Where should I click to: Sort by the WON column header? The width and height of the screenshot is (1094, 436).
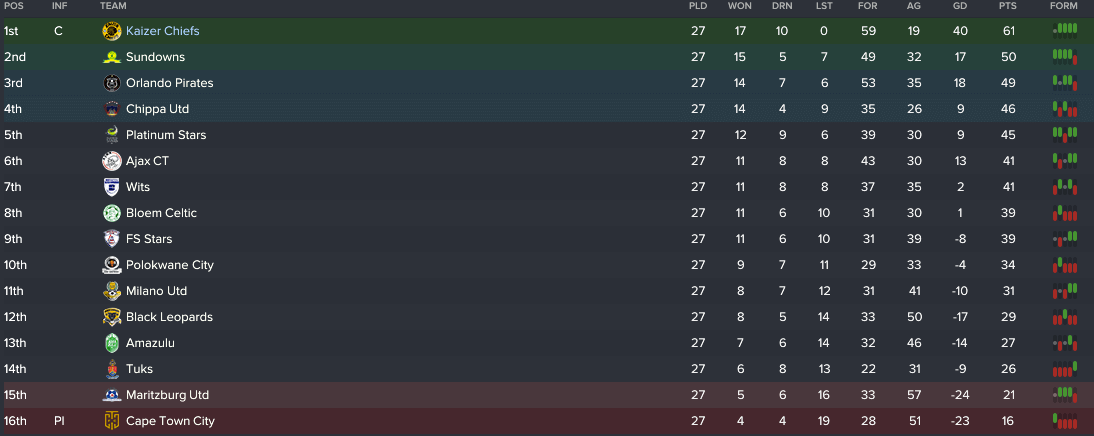click(x=740, y=6)
